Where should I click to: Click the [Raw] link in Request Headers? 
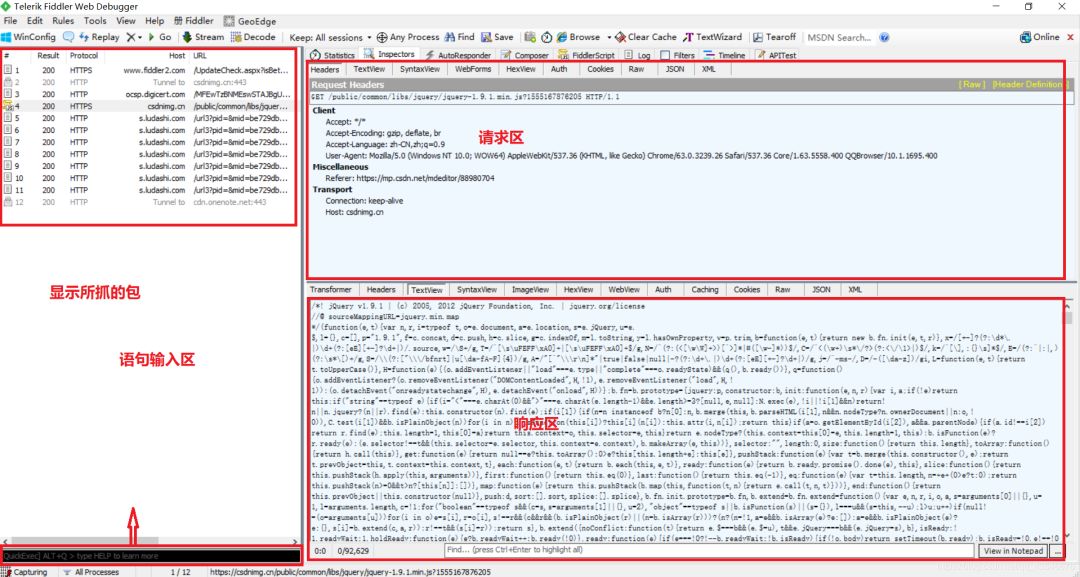point(972,84)
